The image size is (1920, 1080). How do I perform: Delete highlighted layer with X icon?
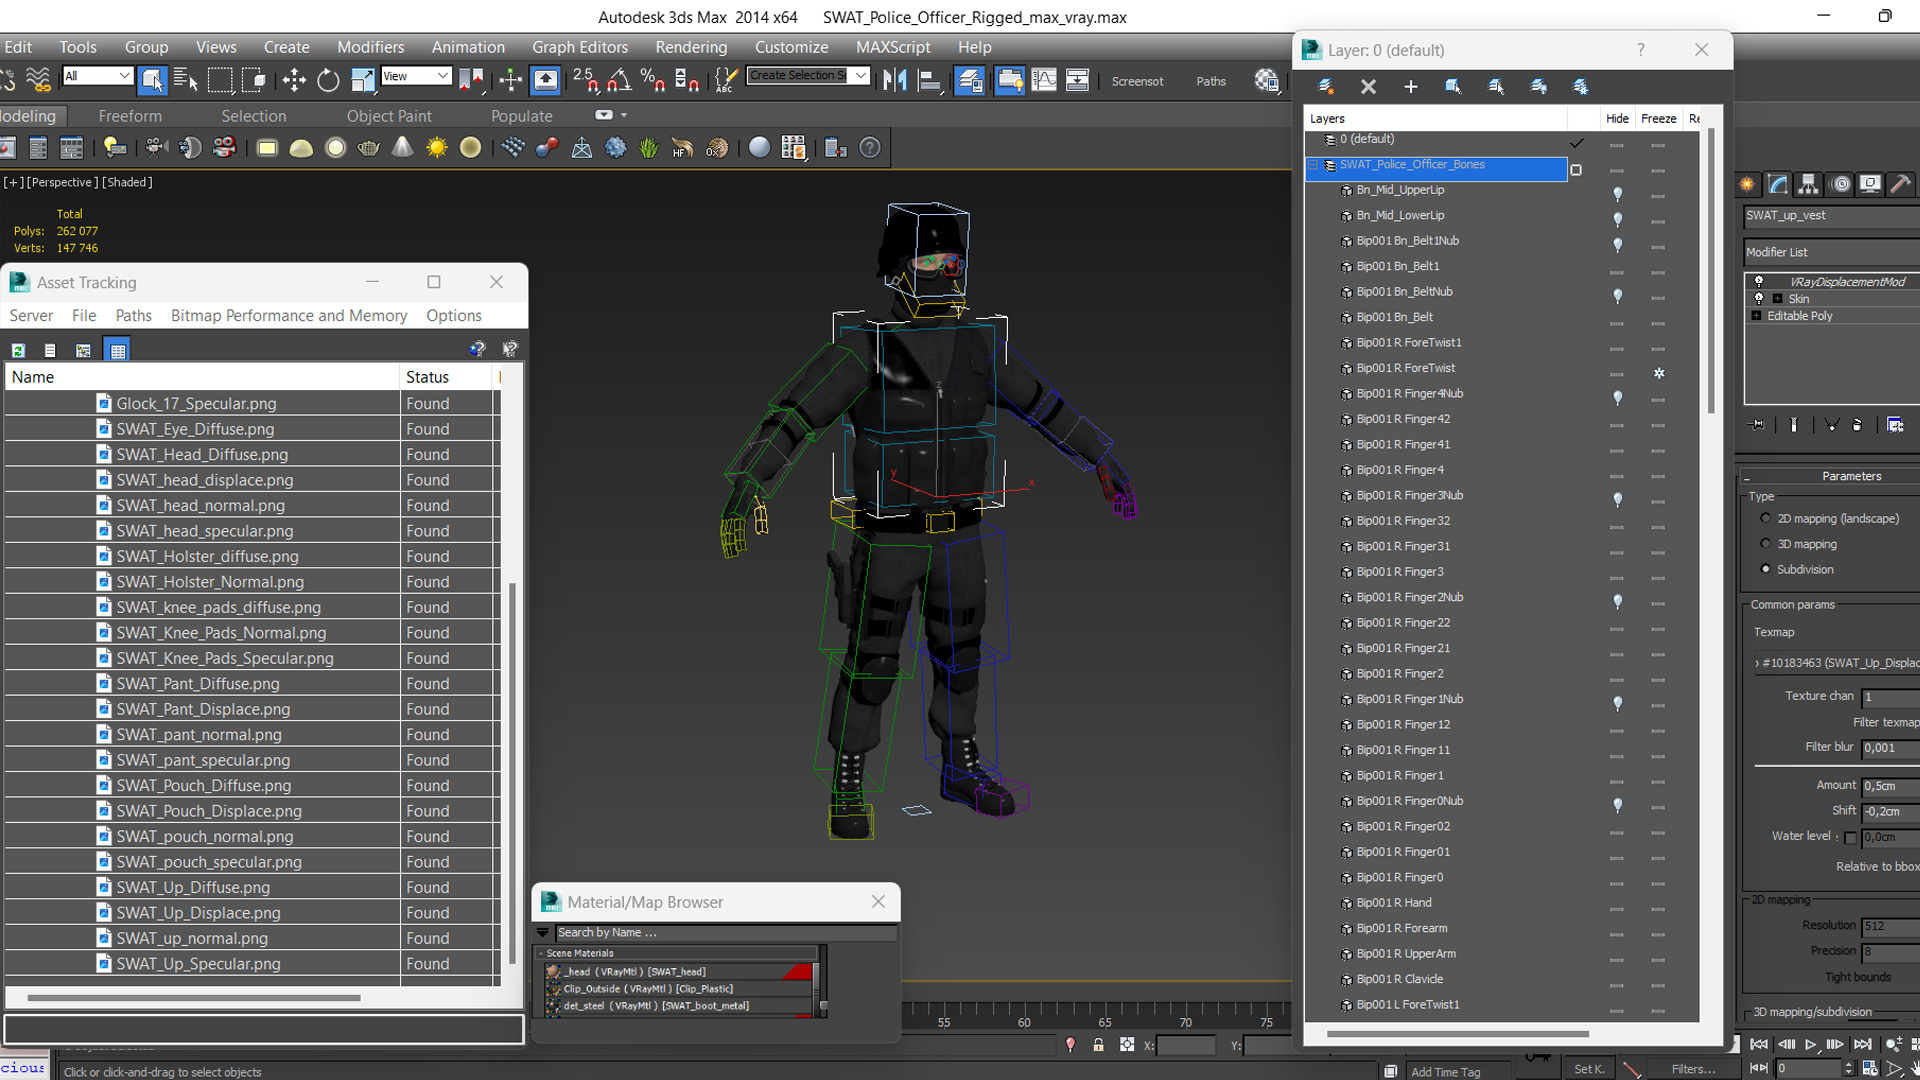click(1368, 87)
